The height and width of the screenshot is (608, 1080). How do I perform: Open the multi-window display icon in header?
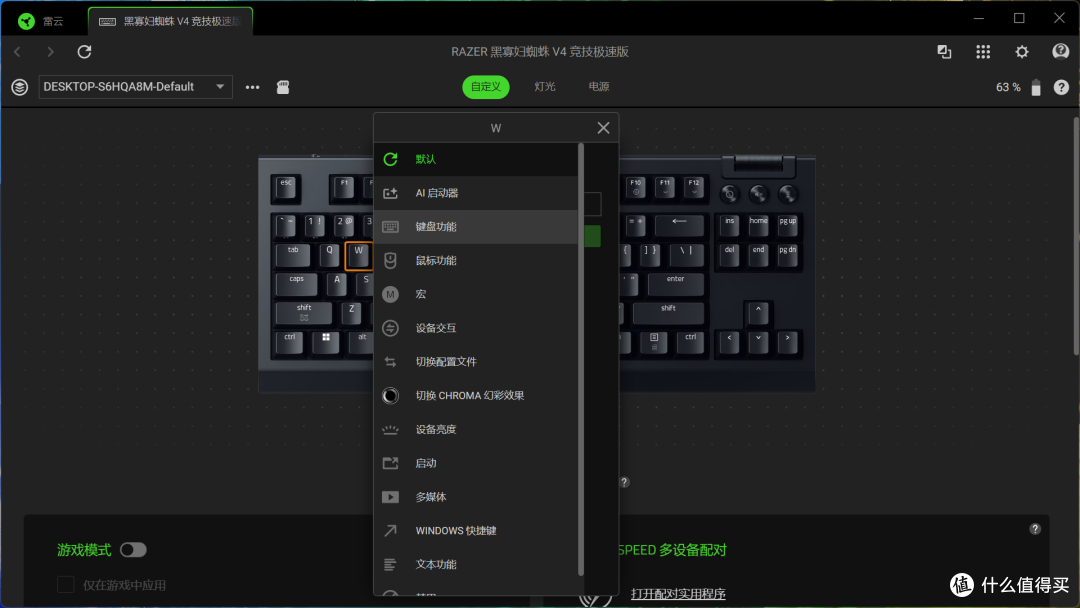click(x=944, y=52)
